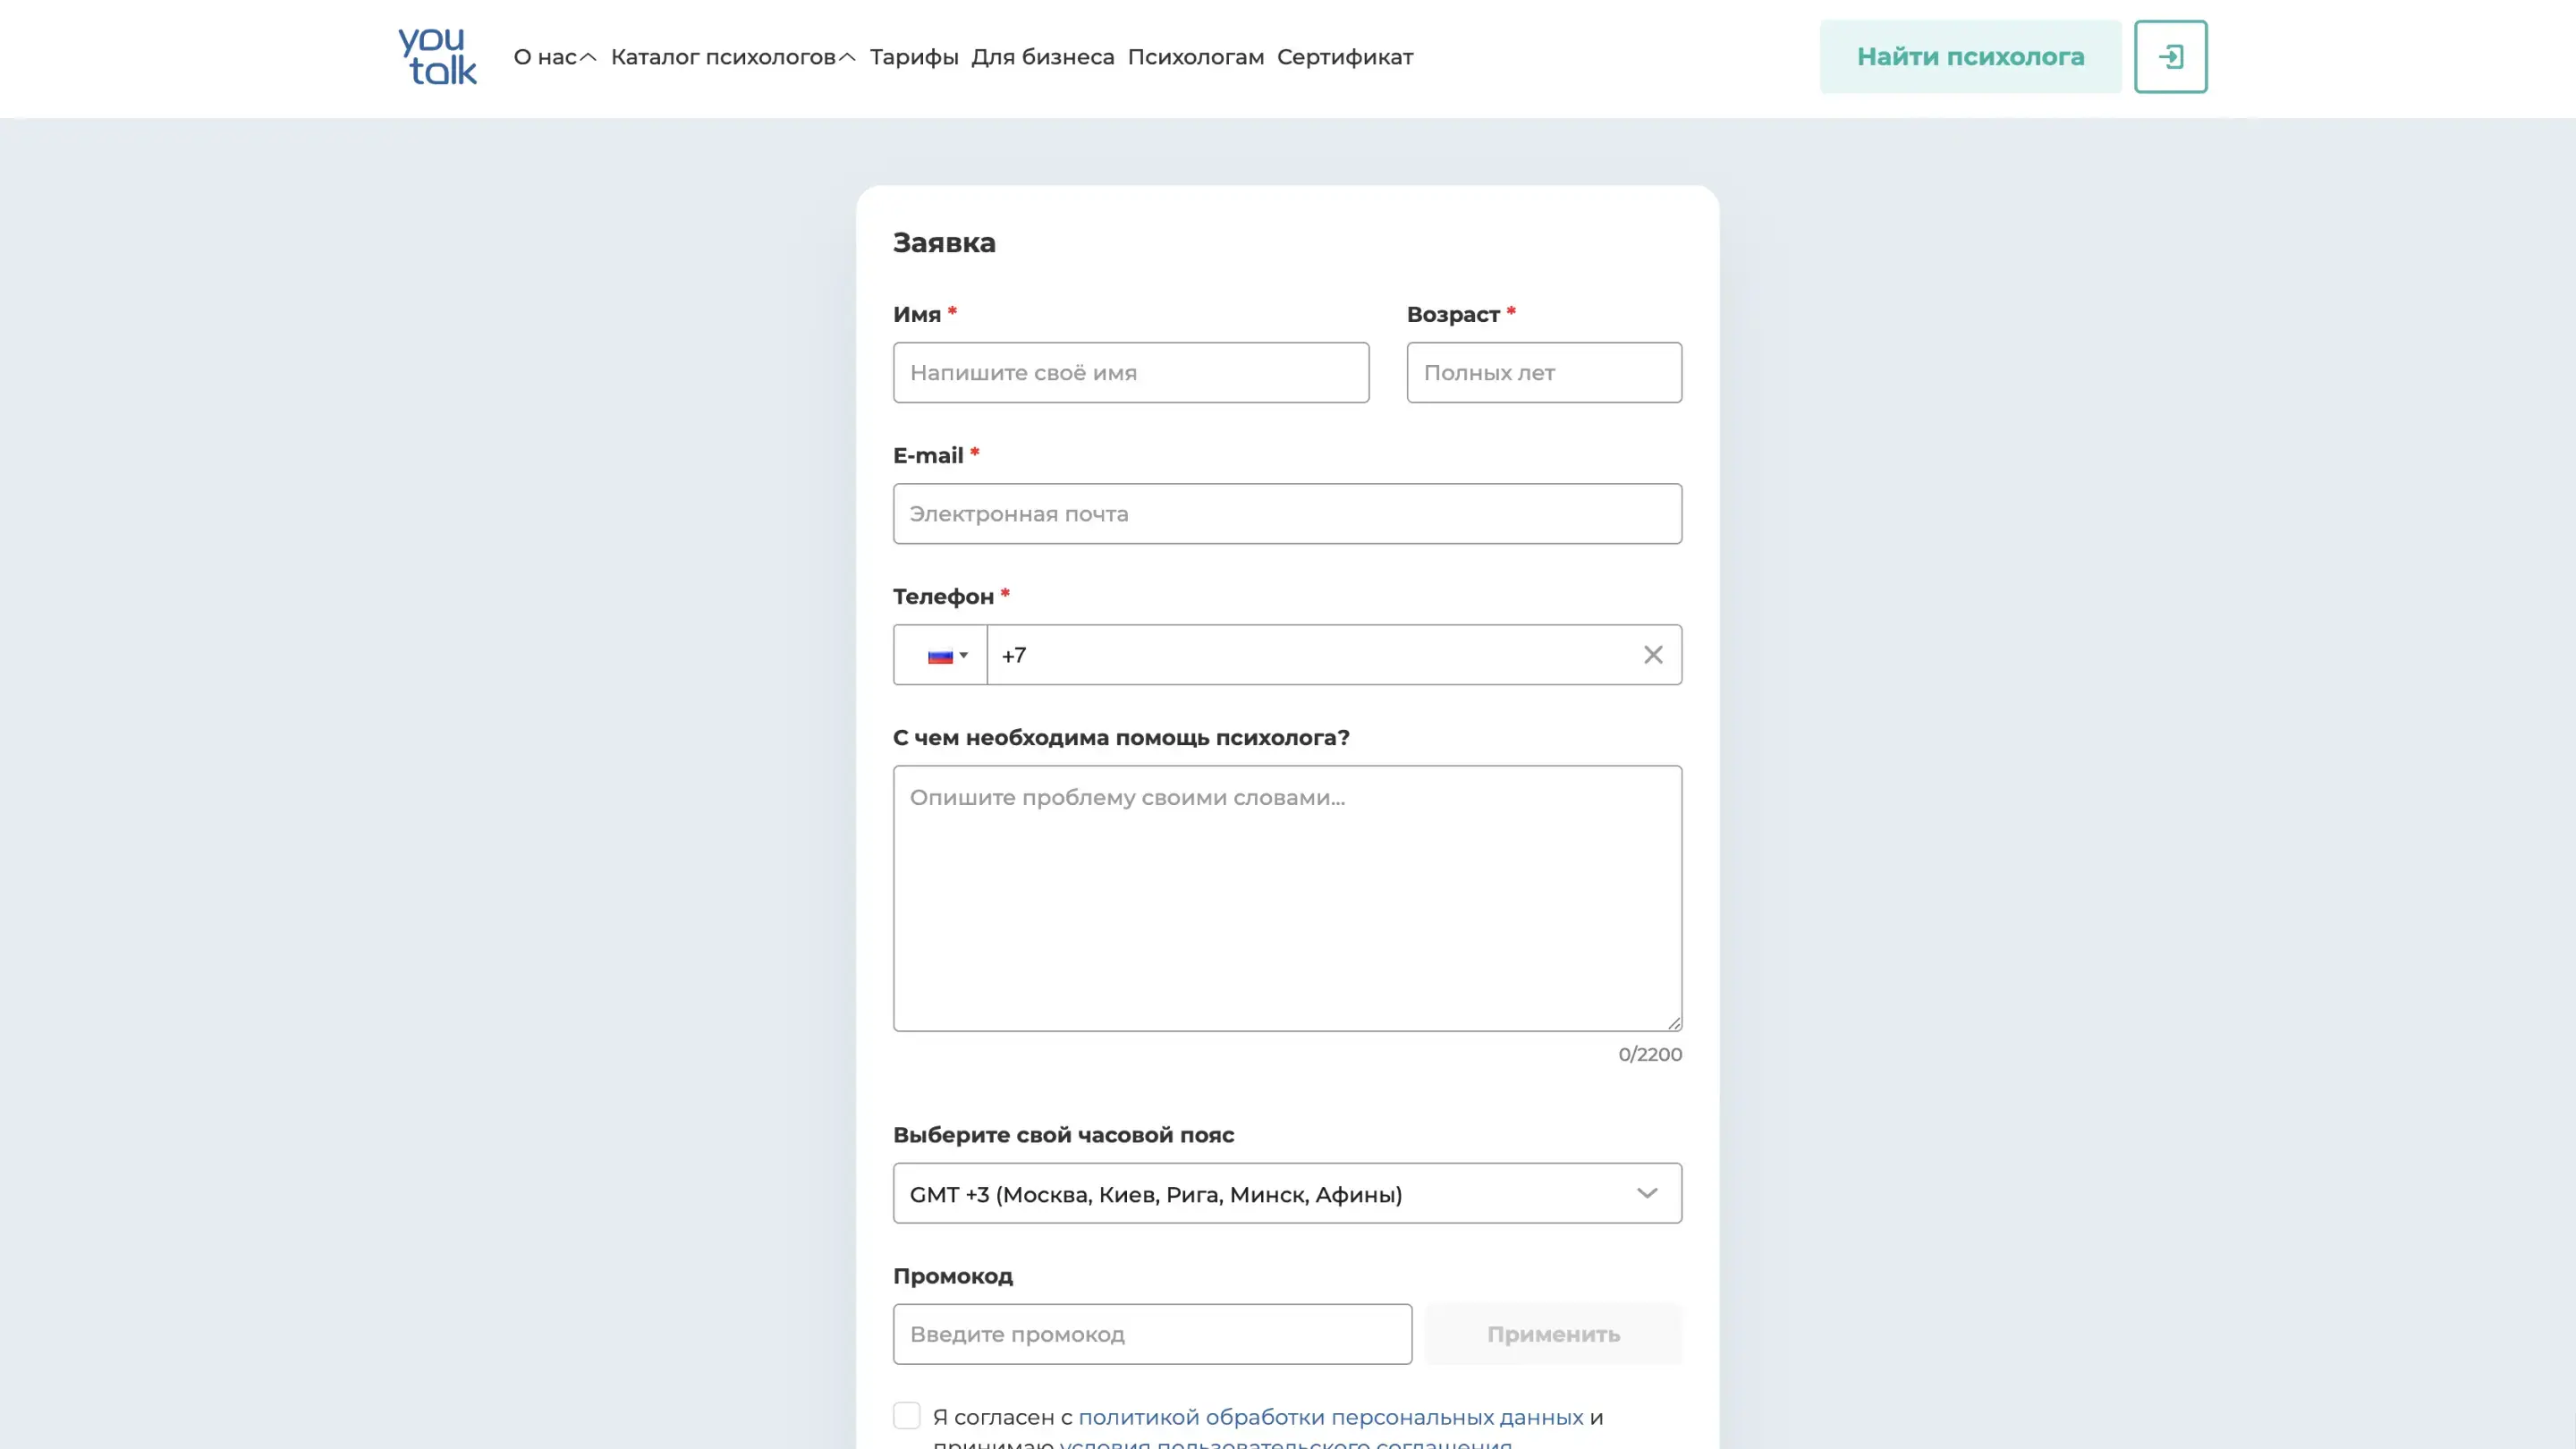Viewport: 2576px width, 1449px height.
Task: Open политикой обработки персональных данных link
Action: [1330, 1417]
